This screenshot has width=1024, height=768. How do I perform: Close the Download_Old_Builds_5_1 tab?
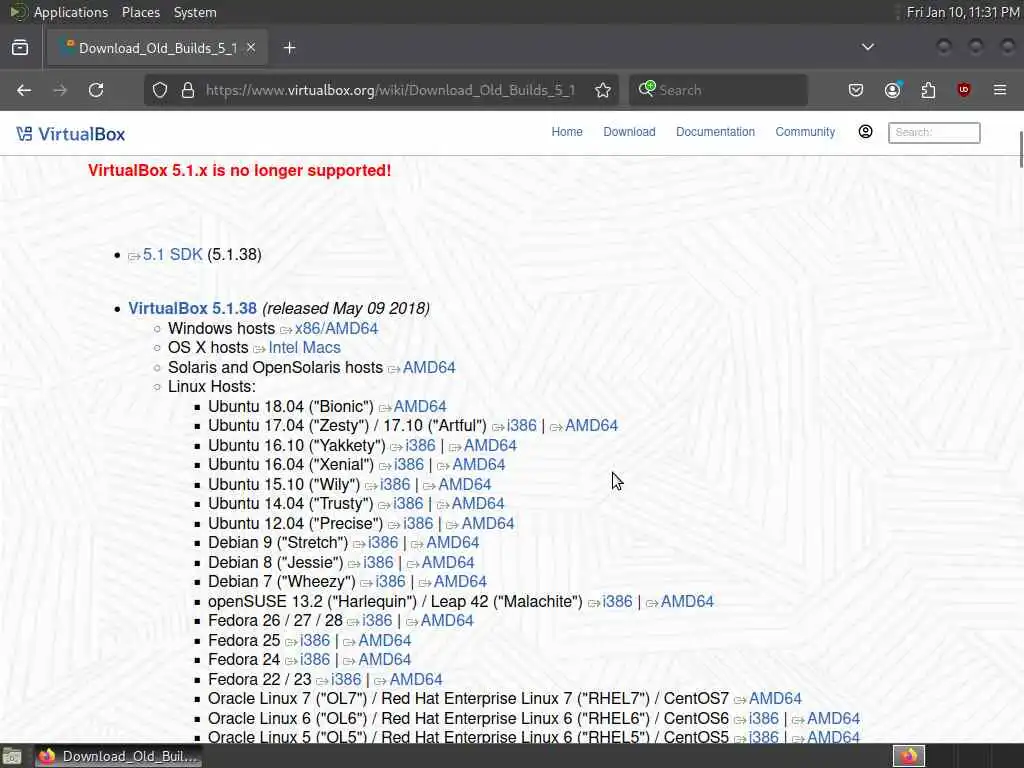[251, 48]
